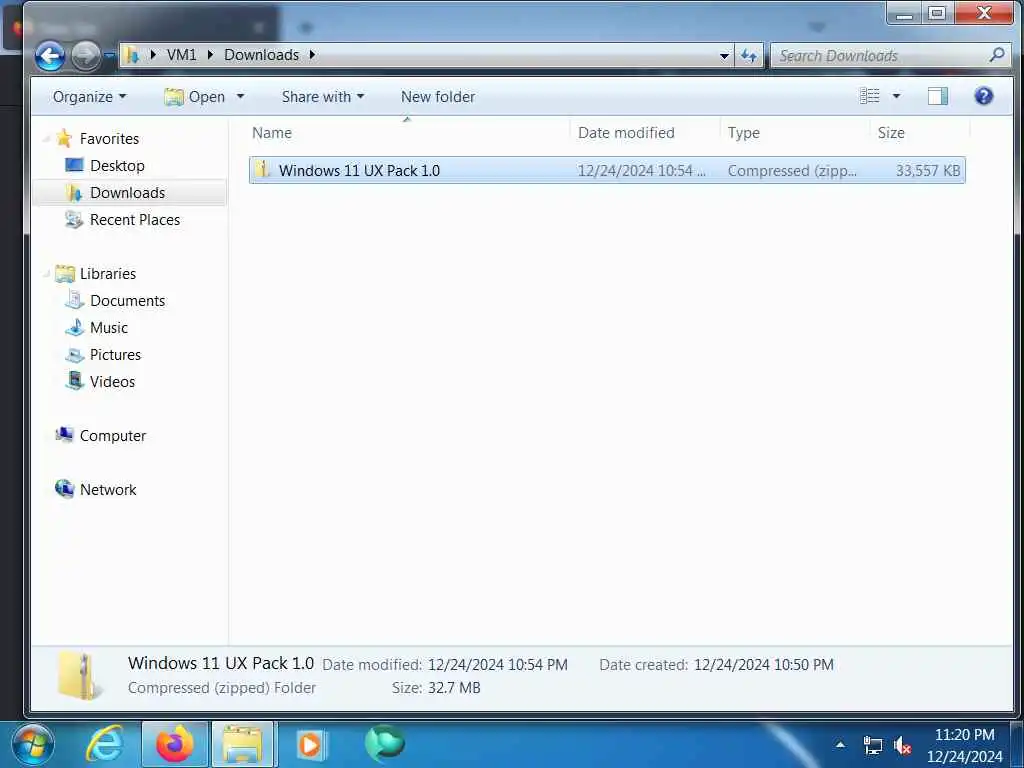Click the search magnifier icon
The width and height of the screenshot is (1024, 768).
point(997,55)
